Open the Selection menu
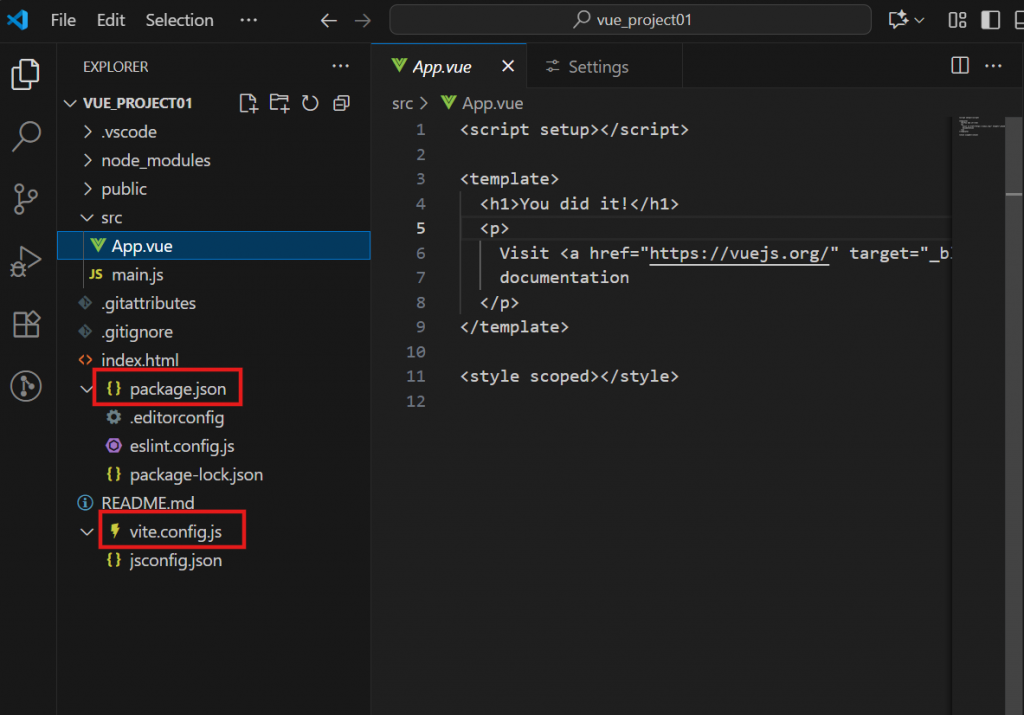 pos(180,20)
